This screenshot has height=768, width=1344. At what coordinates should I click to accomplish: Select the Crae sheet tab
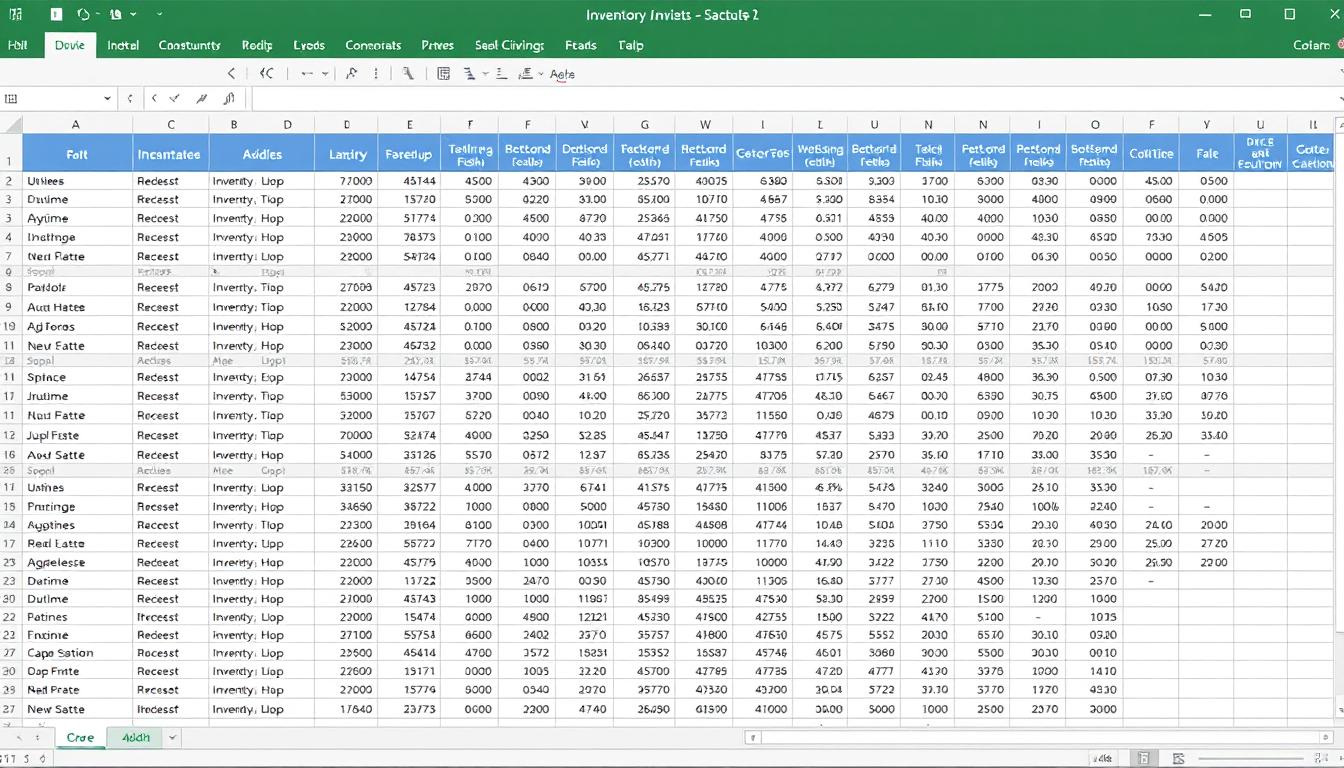tap(80, 738)
